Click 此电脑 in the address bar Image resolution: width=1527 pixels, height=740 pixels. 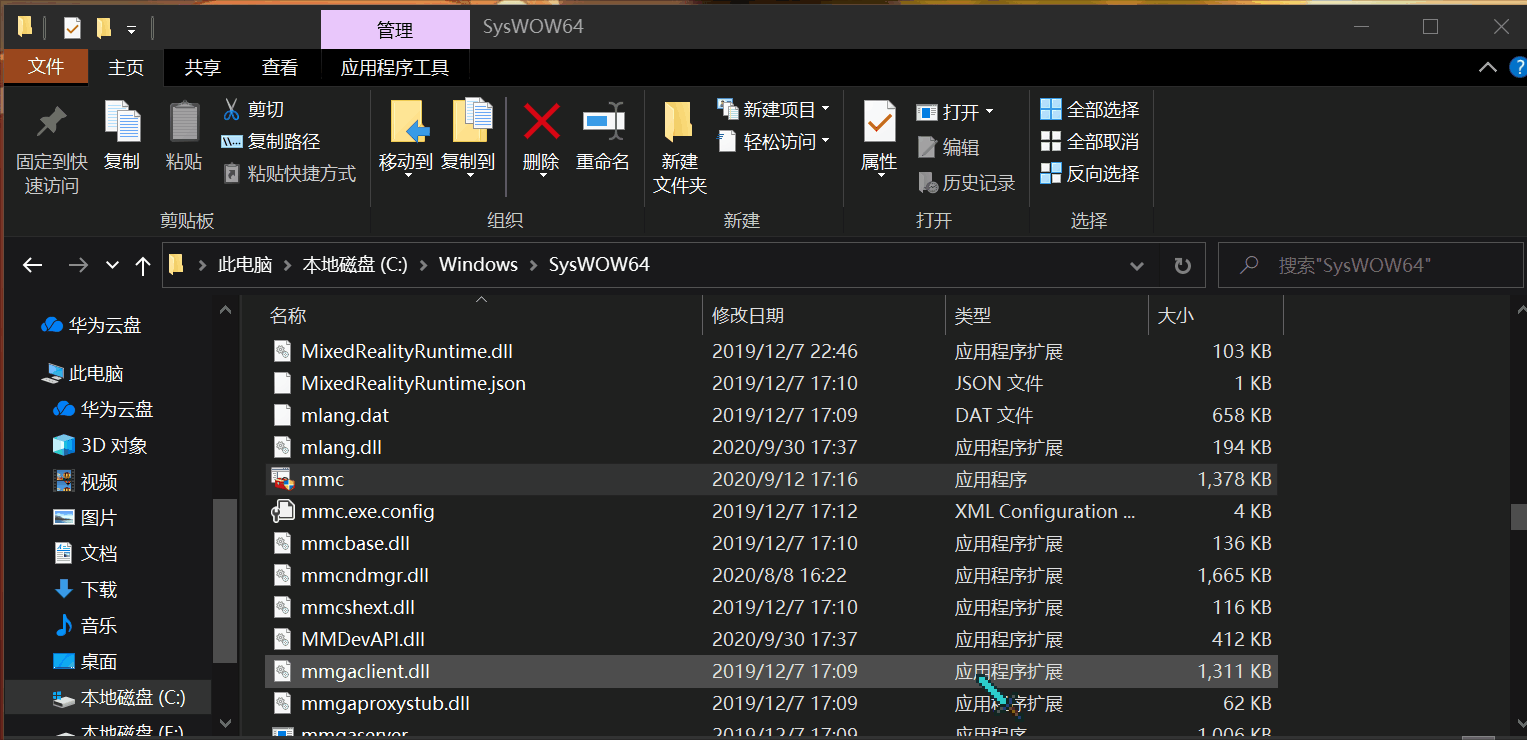(x=245, y=265)
